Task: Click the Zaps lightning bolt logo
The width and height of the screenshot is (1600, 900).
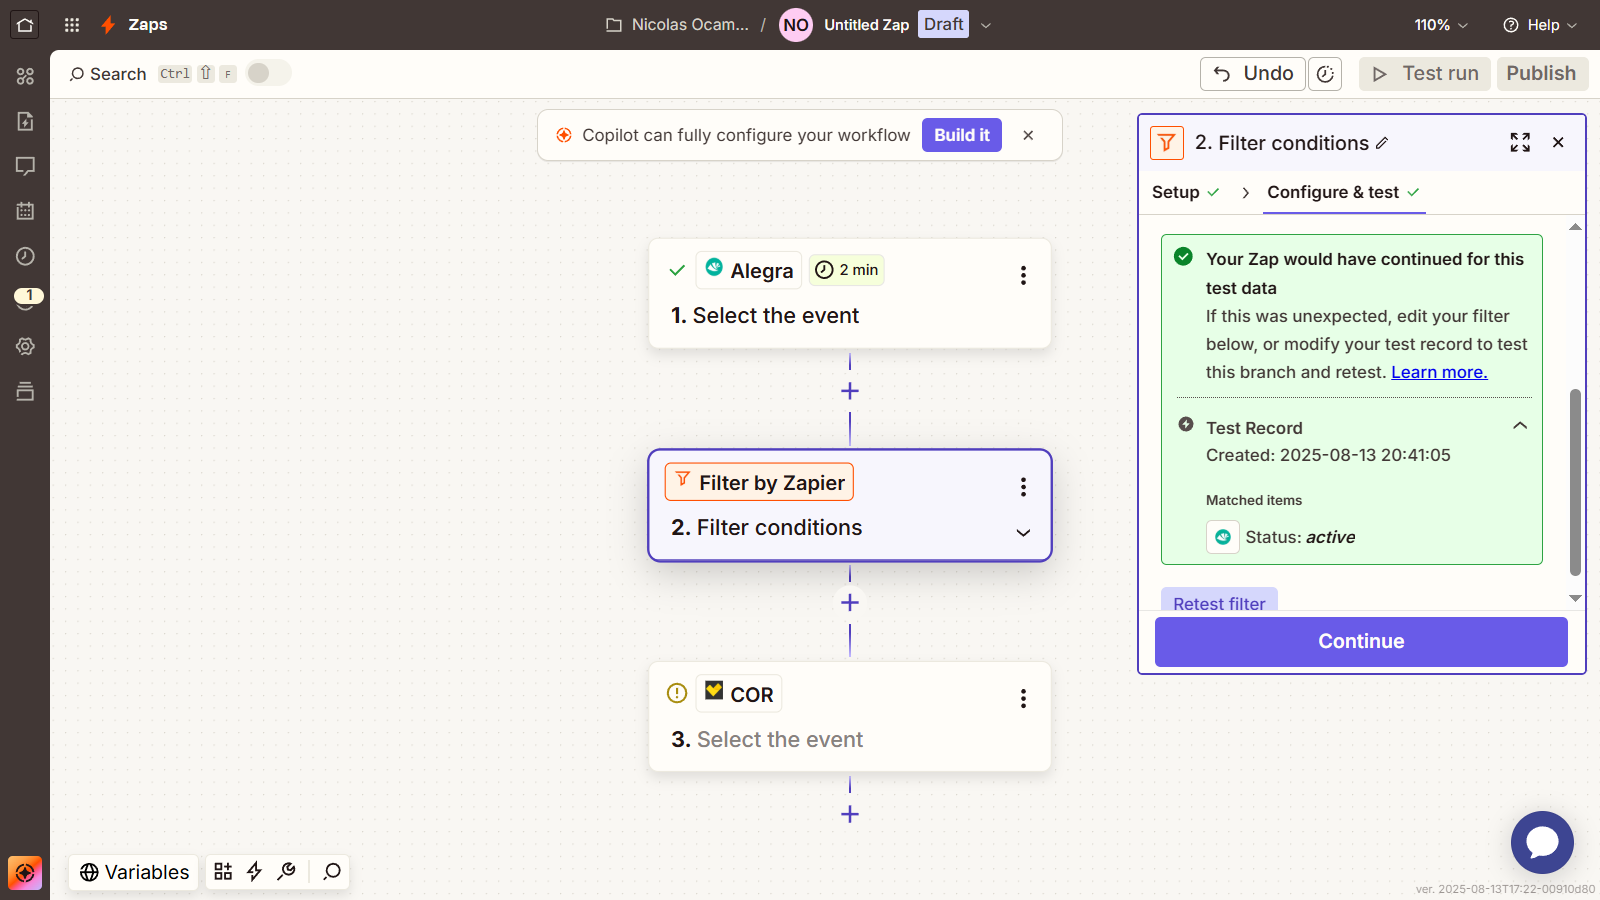Action: (x=108, y=25)
